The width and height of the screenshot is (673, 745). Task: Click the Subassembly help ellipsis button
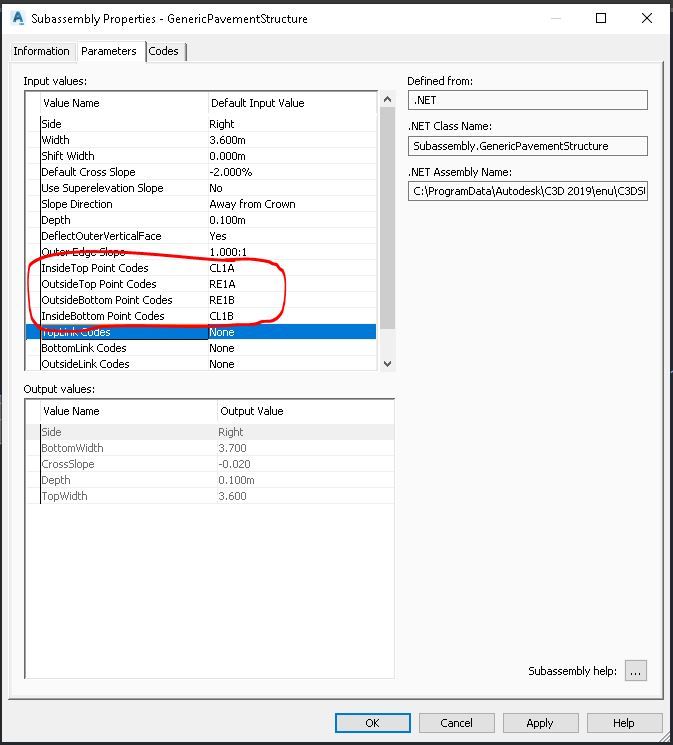pos(635,671)
